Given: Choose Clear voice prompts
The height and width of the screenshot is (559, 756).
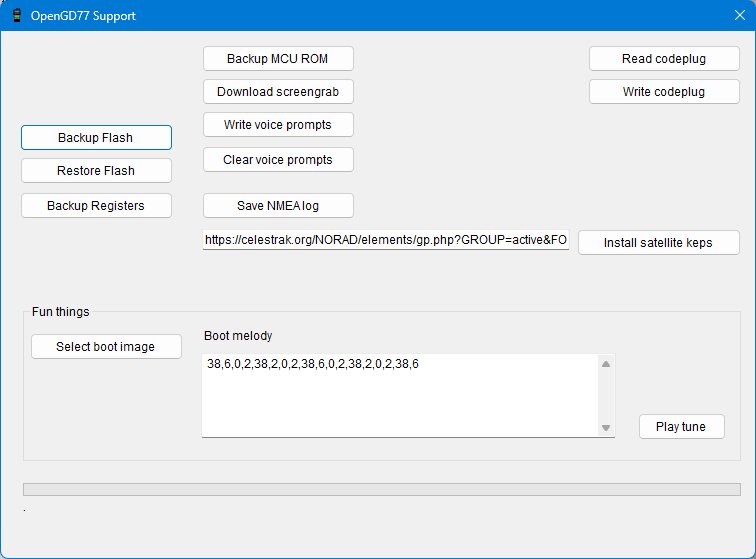Looking at the screenshot, I should click(x=278, y=160).
